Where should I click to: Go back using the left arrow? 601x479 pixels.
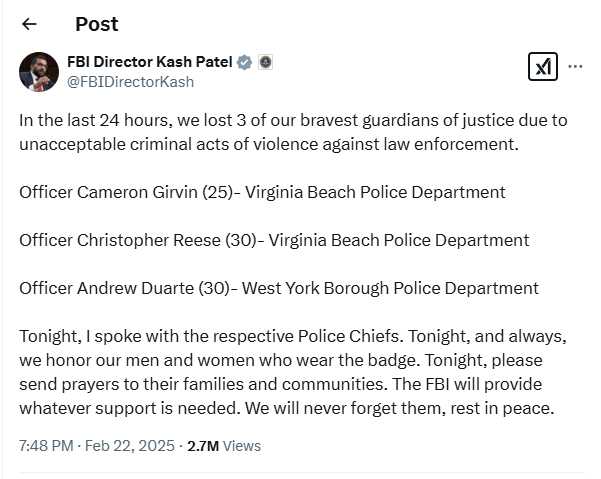(29, 24)
